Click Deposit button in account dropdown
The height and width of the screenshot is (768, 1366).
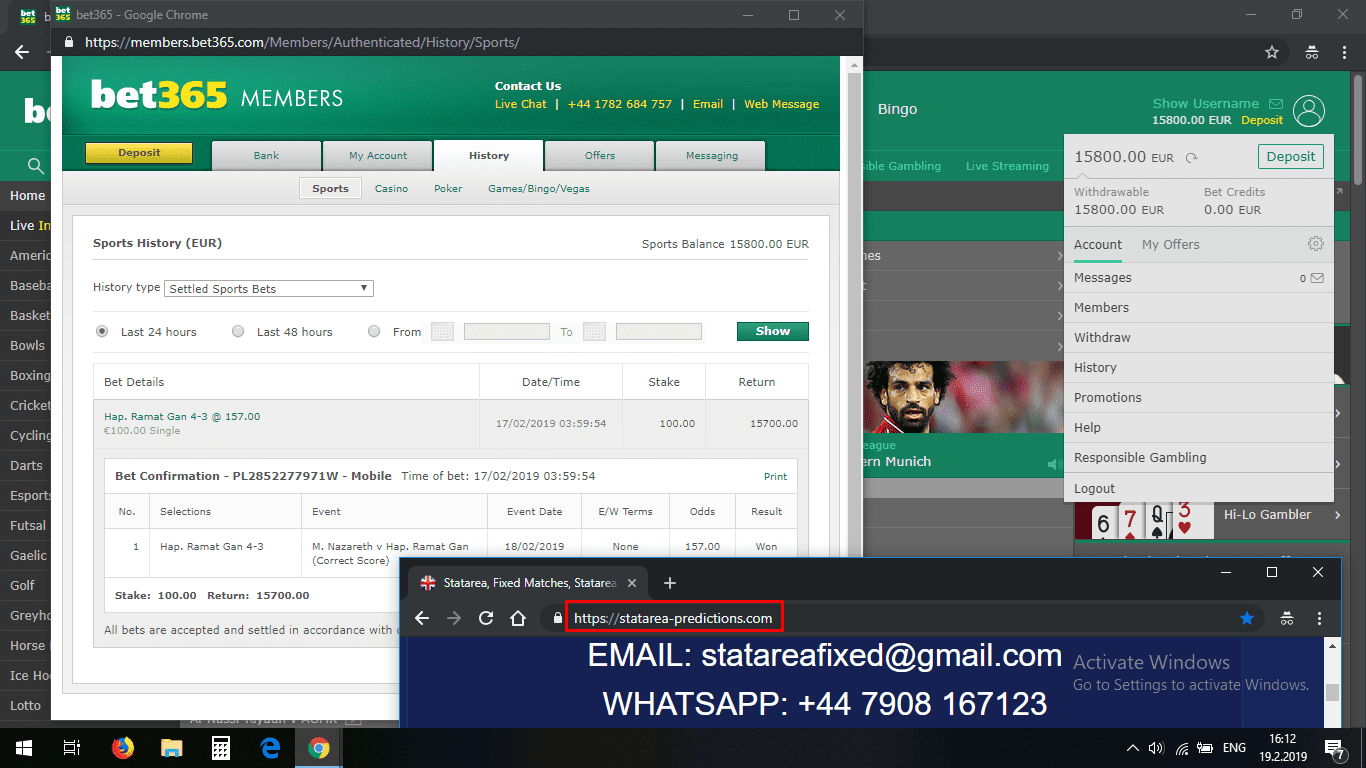1291,157
